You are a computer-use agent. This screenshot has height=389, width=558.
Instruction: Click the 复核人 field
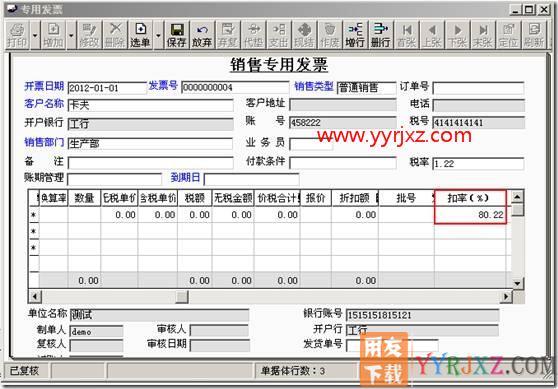(96, 345)
